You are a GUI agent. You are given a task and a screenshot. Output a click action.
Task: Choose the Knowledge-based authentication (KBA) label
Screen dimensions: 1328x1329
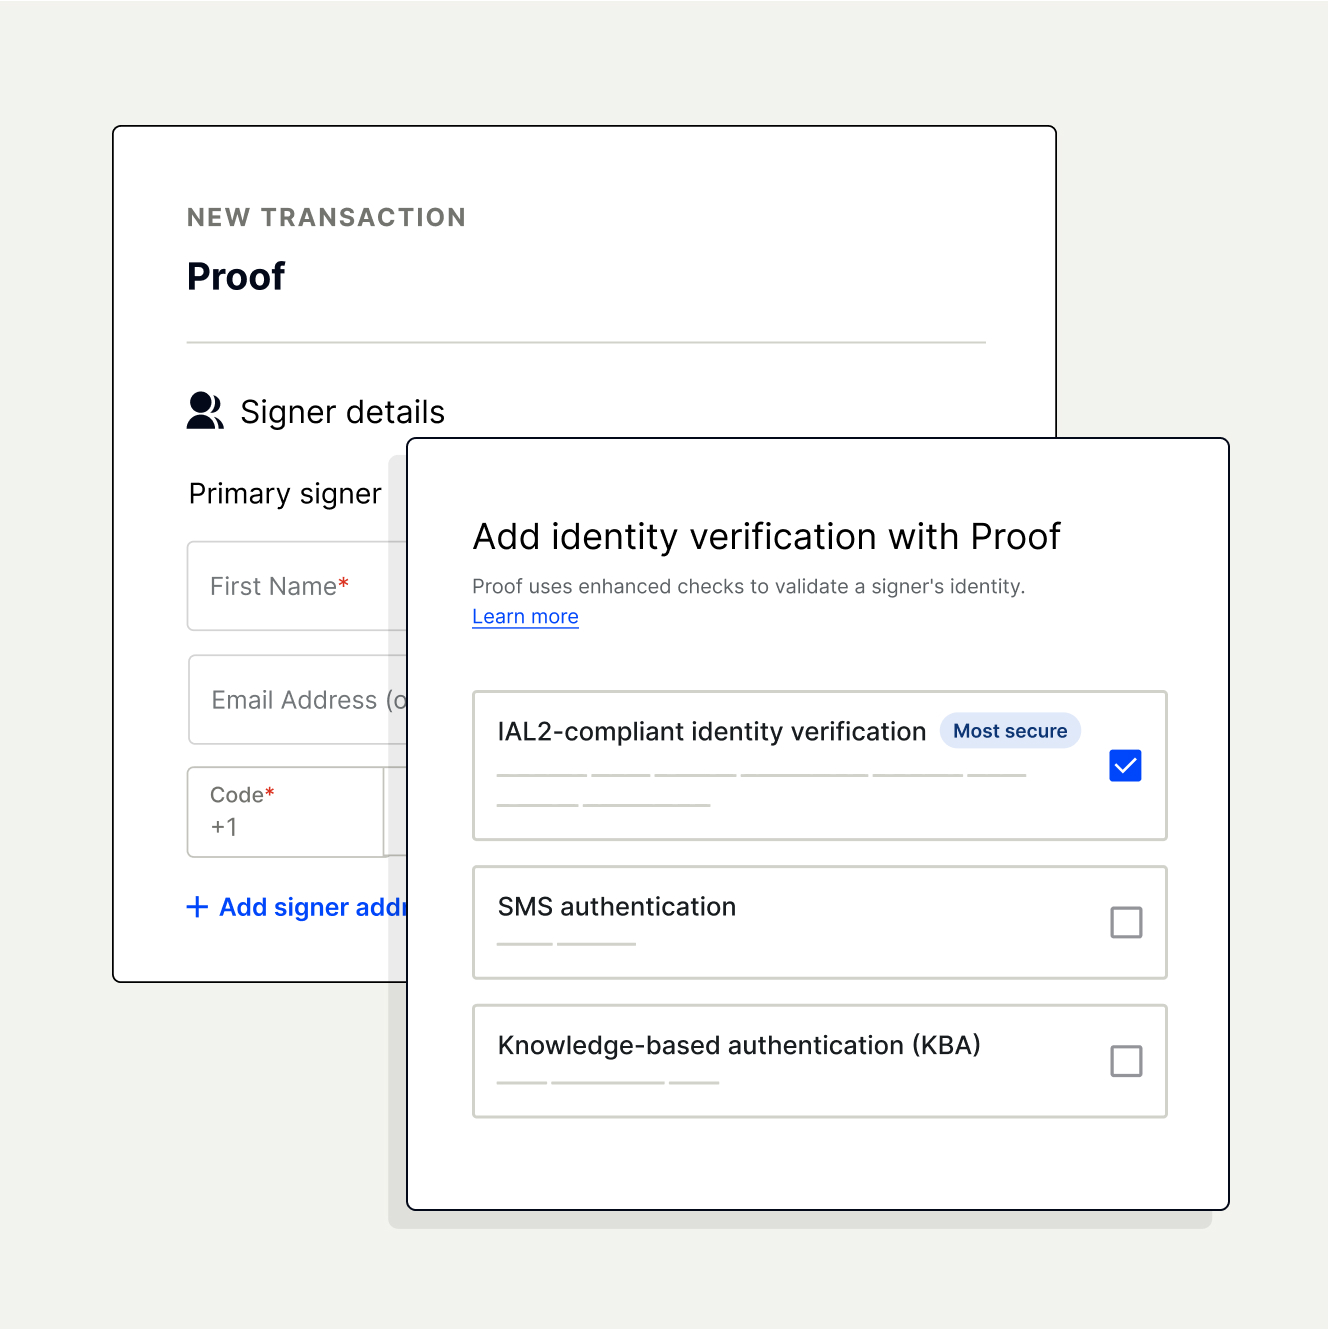739,1046
